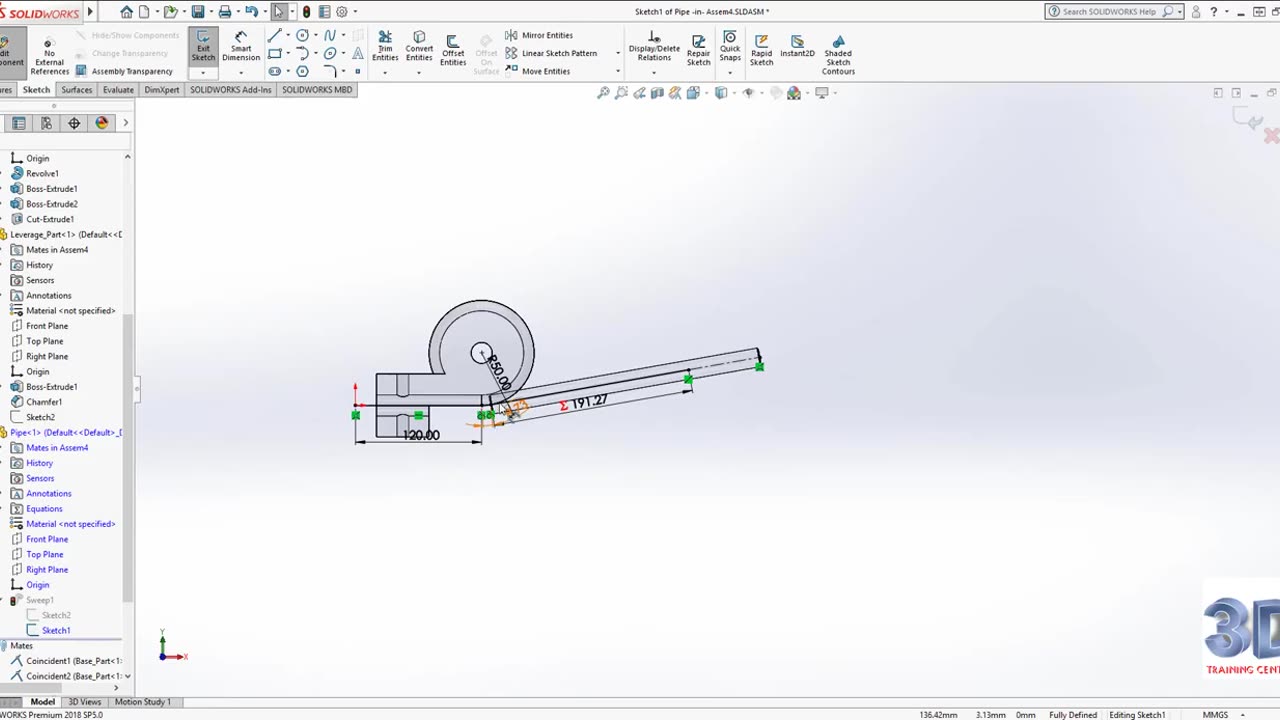
Task: Switch to the Evaluate tab
Action: pos(118,90)
